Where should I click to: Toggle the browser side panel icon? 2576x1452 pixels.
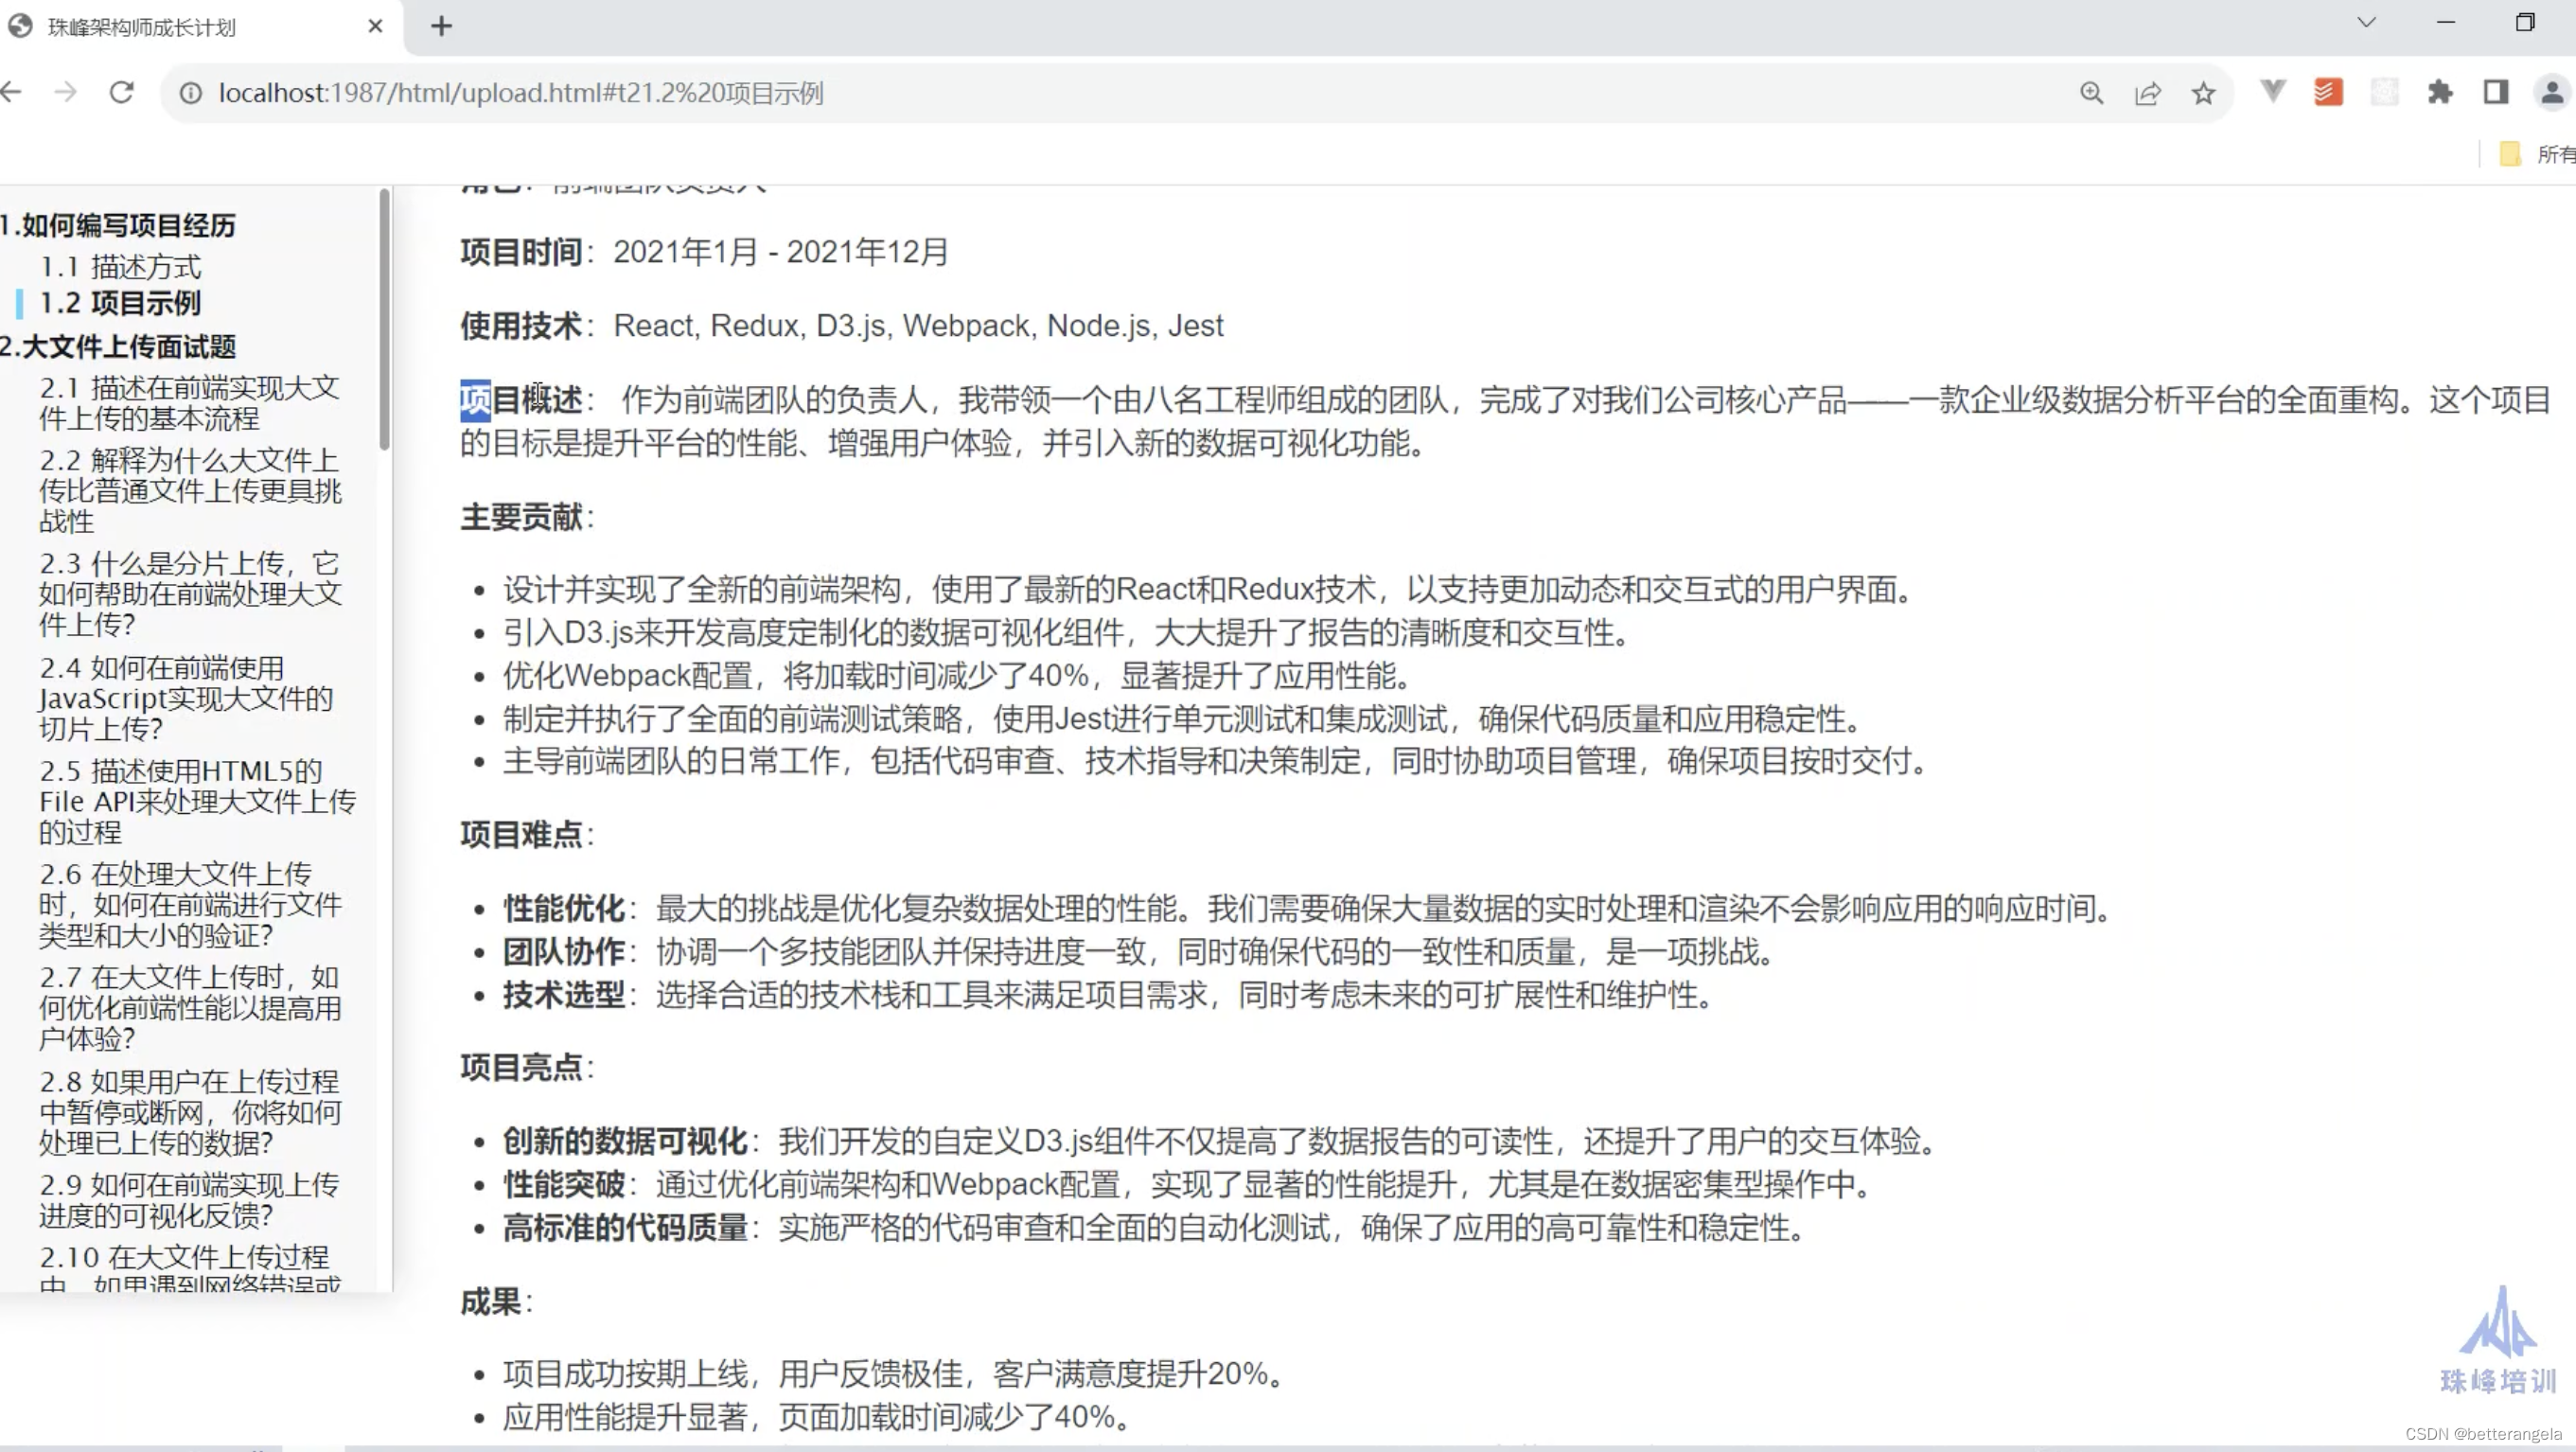(x=2496, y=92)
